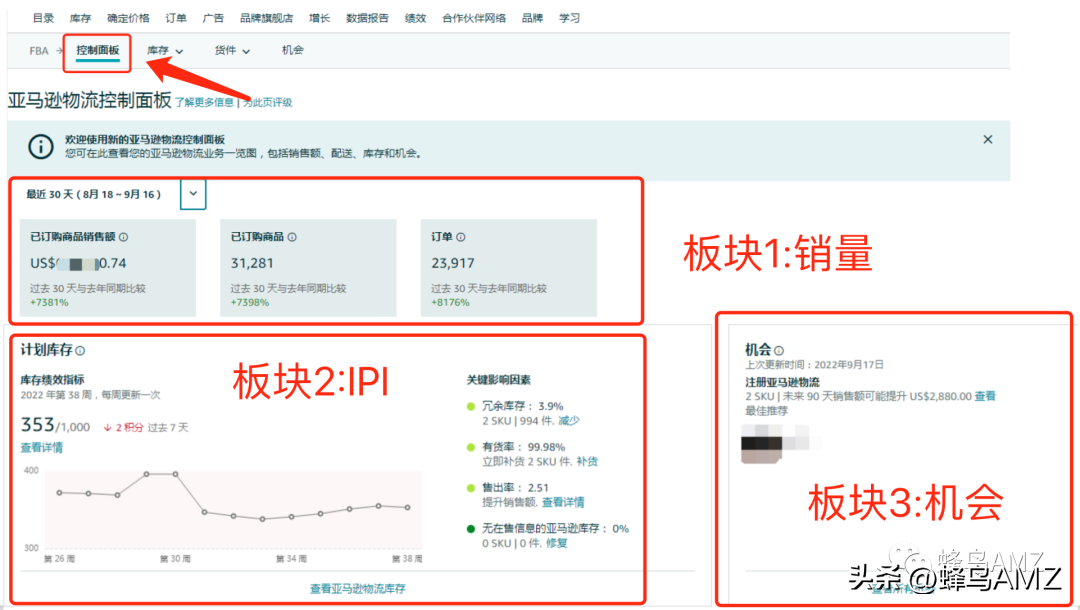This screenshot has width=1080, height=610.
Task: Open the 确定价格 menu
Action: (128, 18)
